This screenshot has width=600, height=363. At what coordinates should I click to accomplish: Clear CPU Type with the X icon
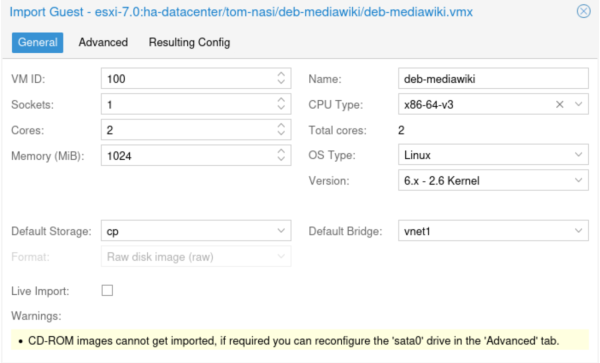tap(559, 104)
